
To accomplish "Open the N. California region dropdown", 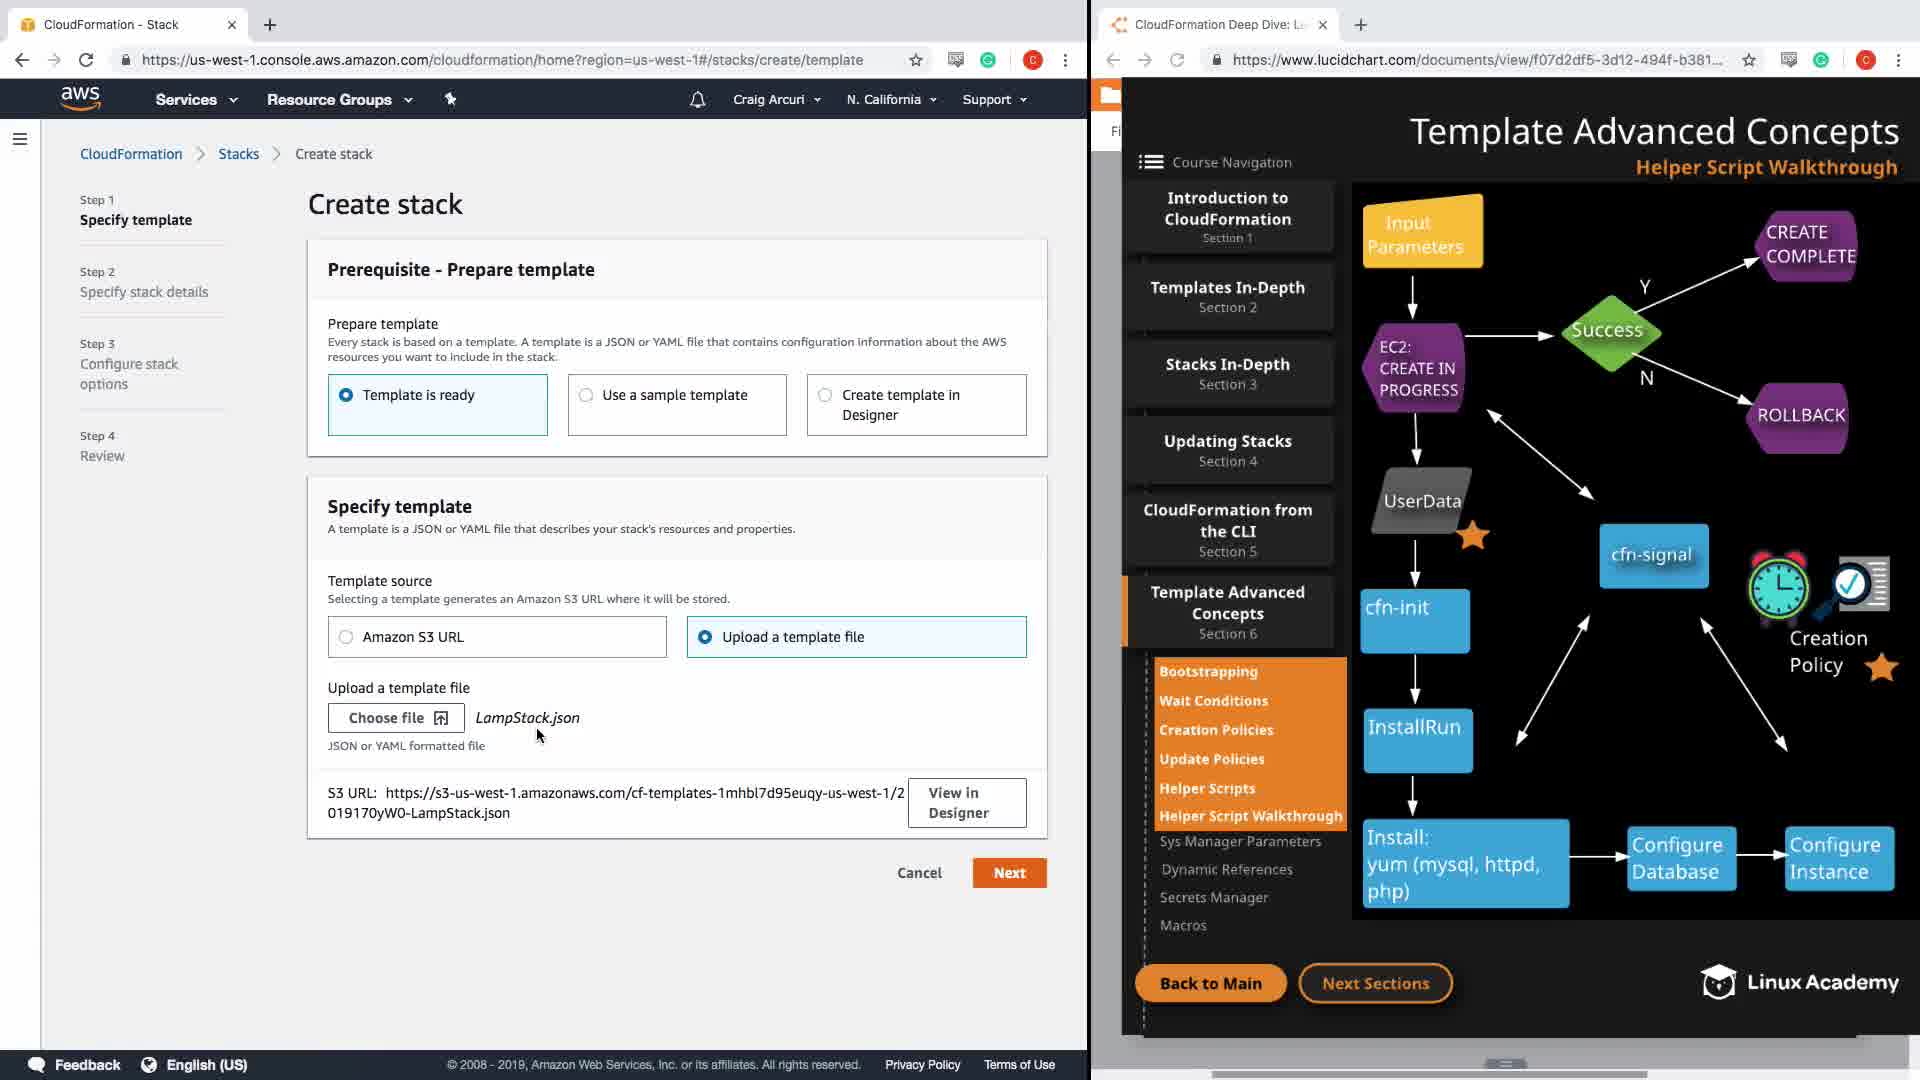I will click(x=891, y=99).
